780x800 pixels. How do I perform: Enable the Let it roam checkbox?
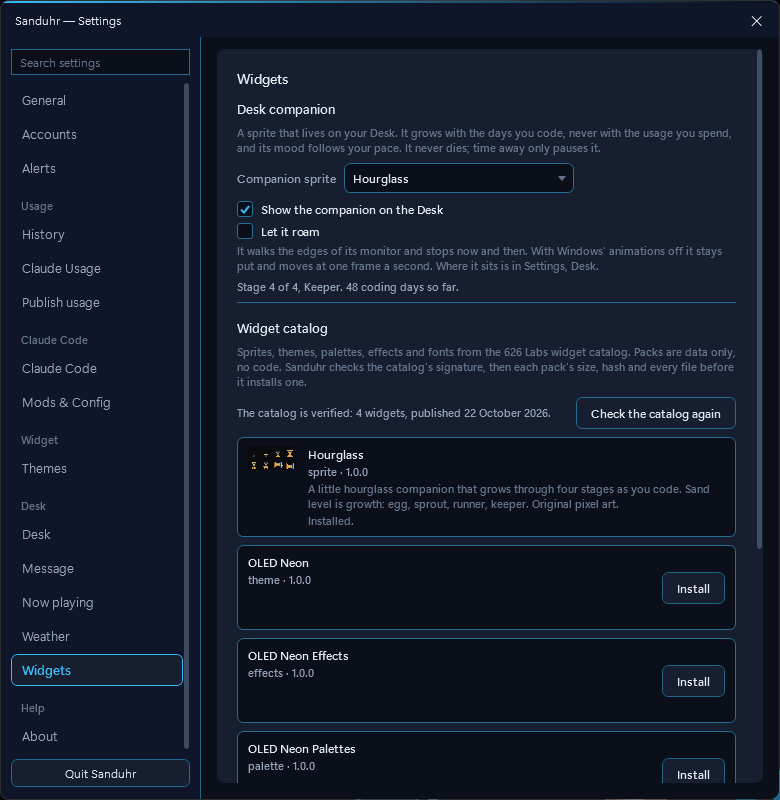tap(245, 231)
